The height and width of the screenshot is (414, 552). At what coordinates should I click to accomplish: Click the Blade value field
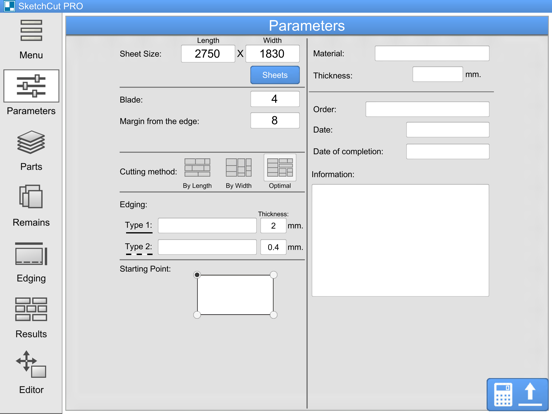point(275,99)
